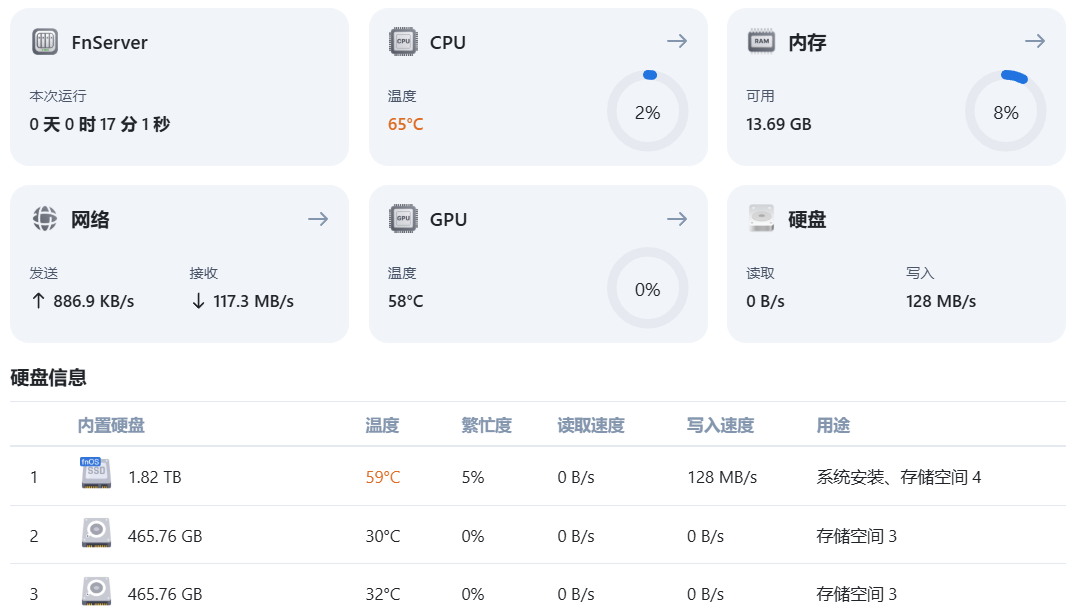Click the memory 8% usage ring

pos(1006,112)
